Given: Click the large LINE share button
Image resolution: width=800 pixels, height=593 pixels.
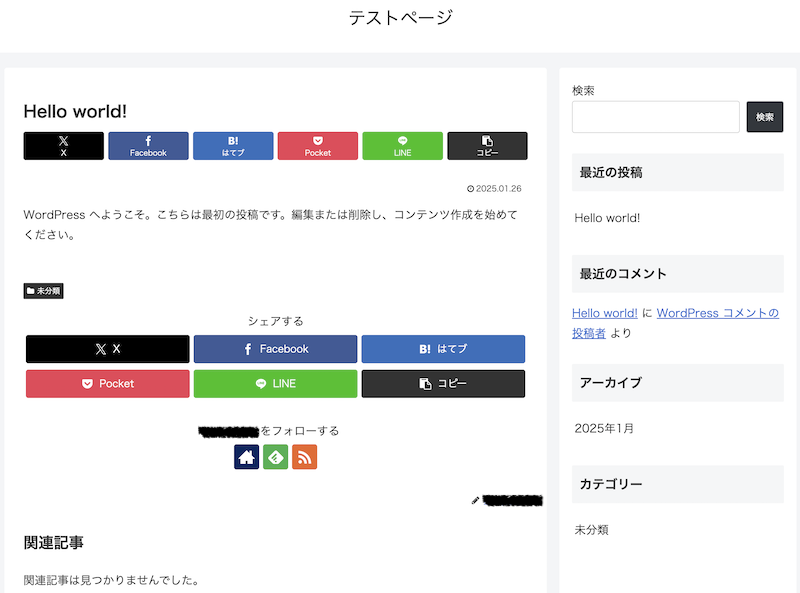Looking at the screenshot, I should click(275, 384).
